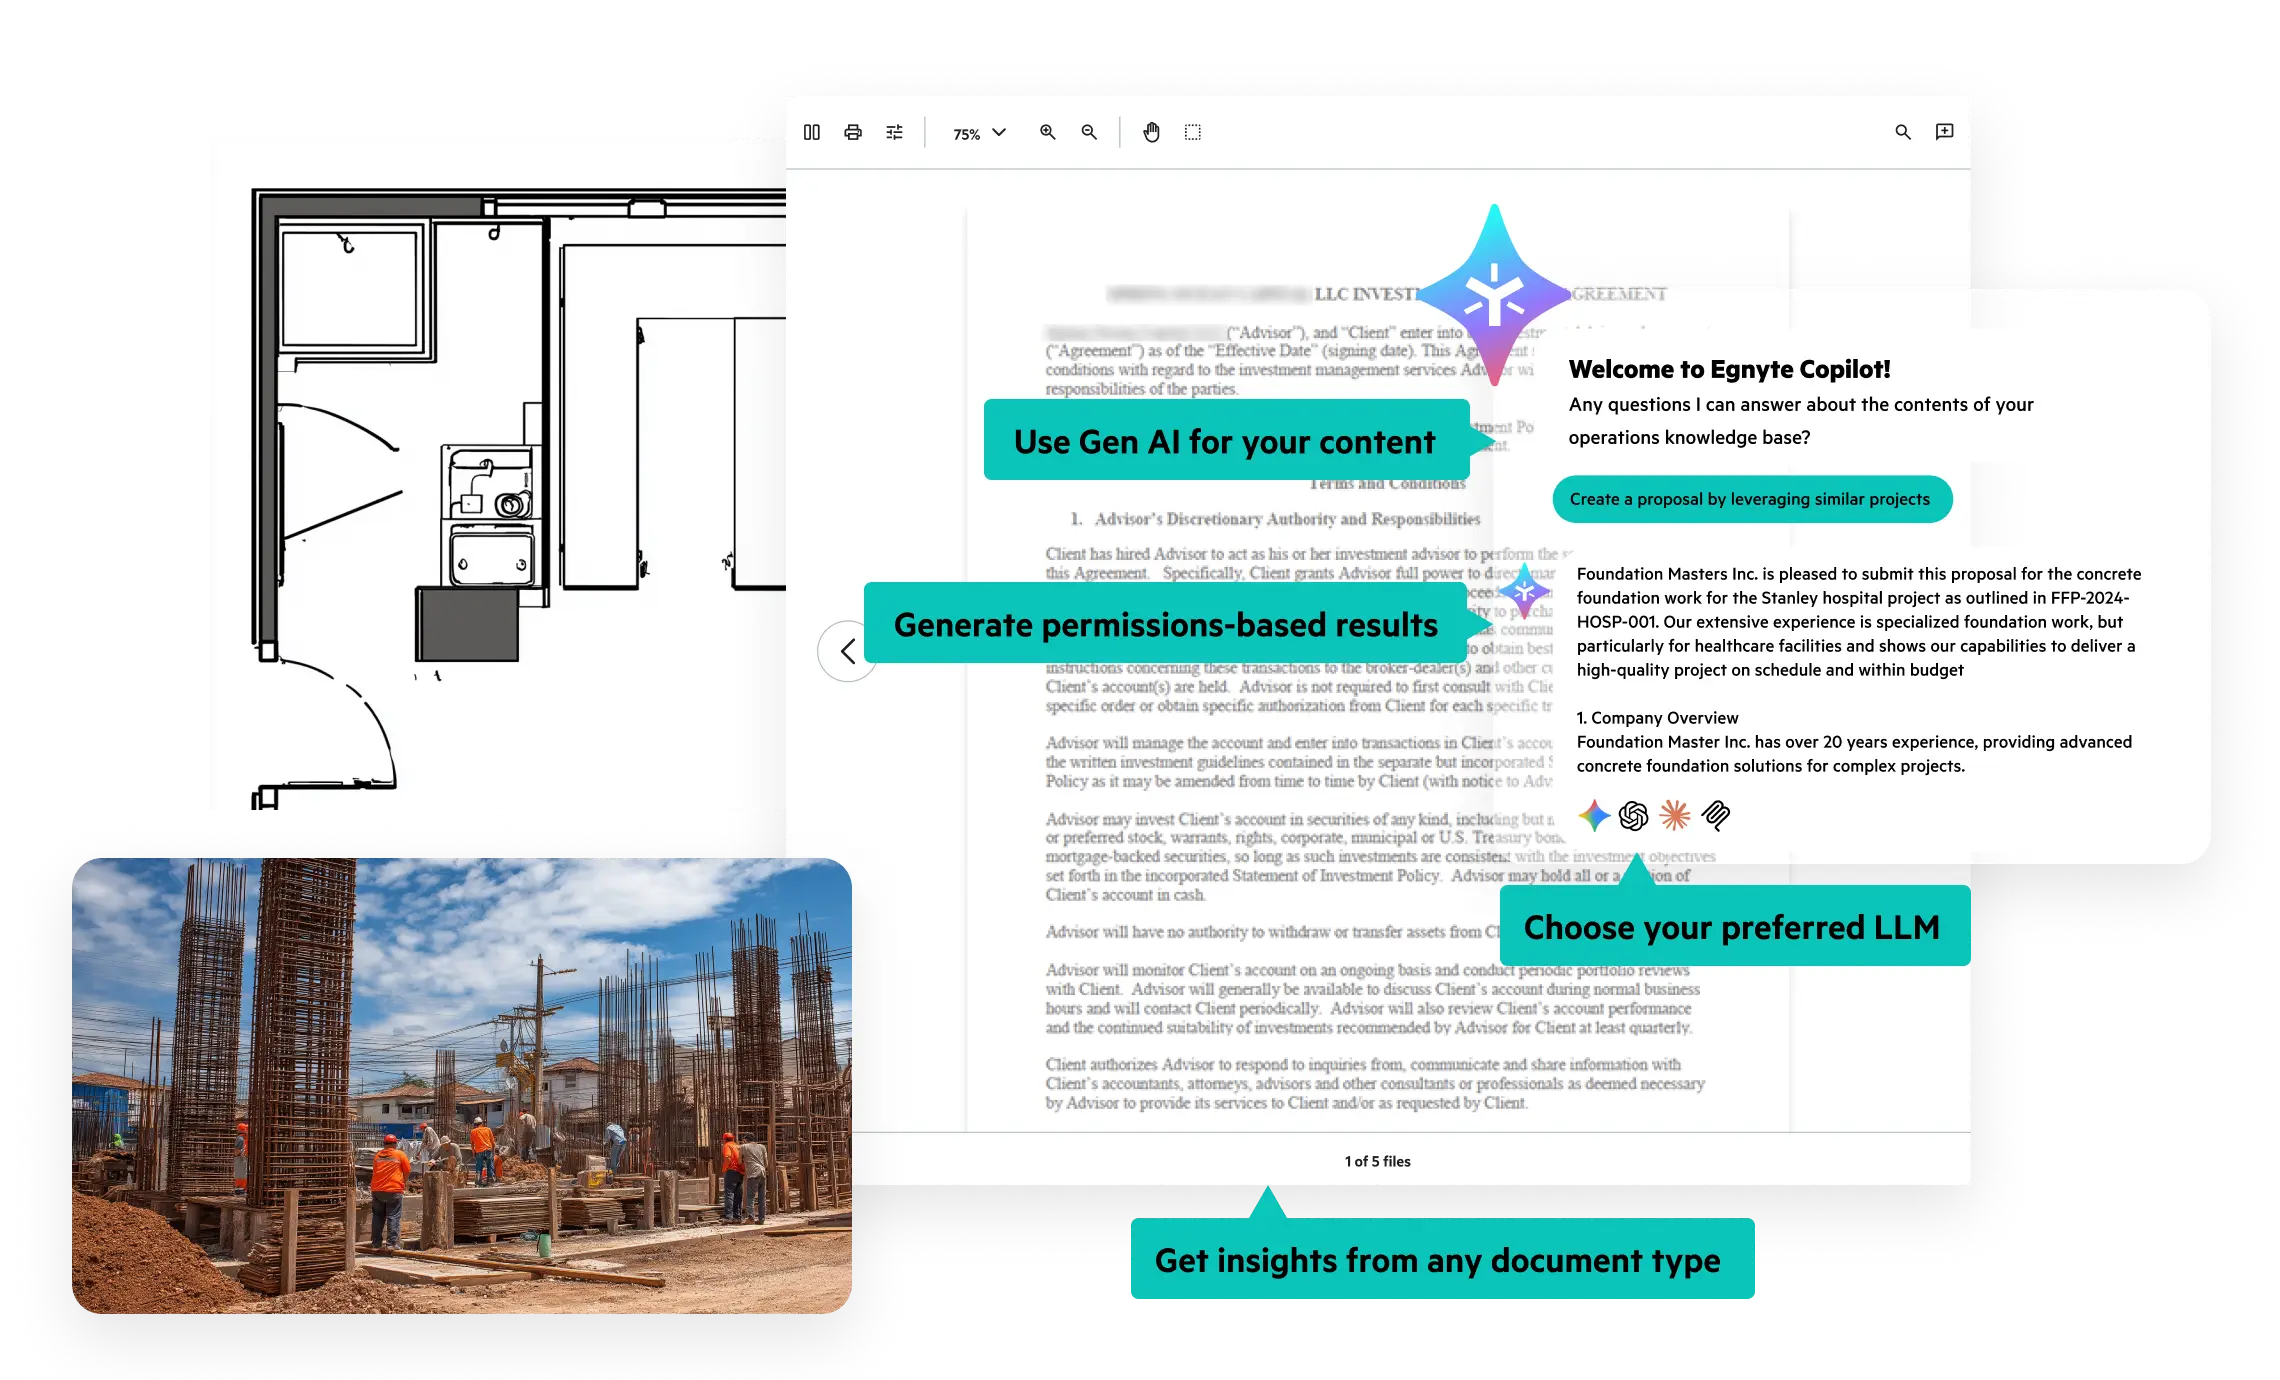Zoom in on the document
2280x1380 pixels.
point(1048,131)
